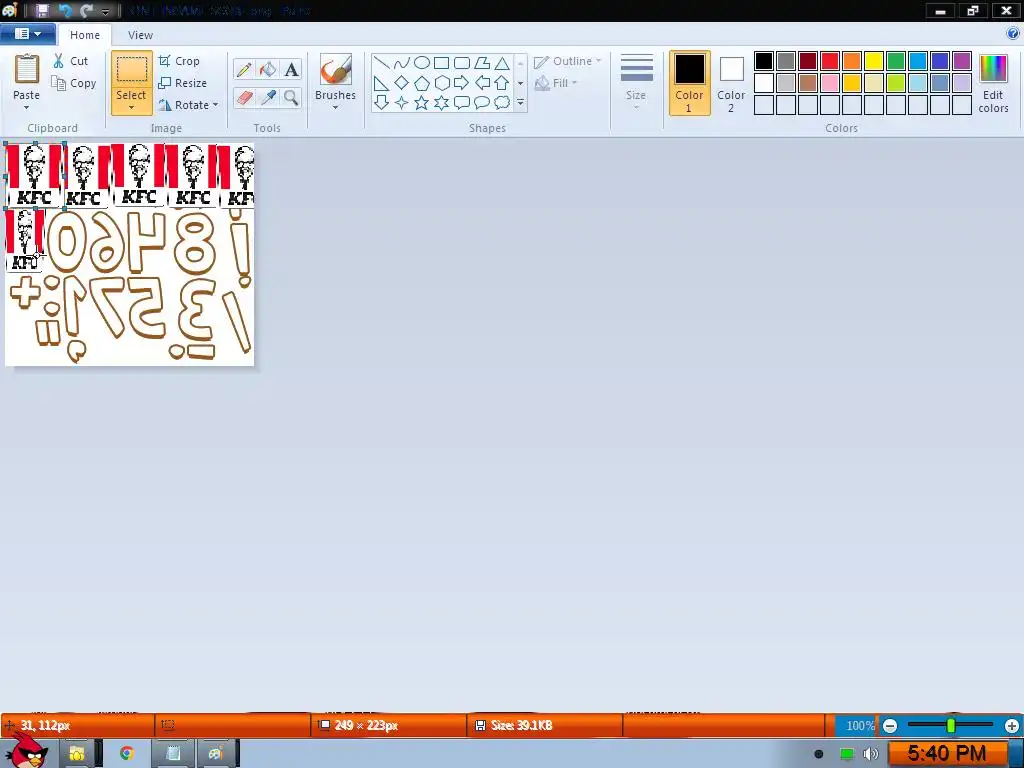Choose the Rectangle shape

(x=441, y=63)
